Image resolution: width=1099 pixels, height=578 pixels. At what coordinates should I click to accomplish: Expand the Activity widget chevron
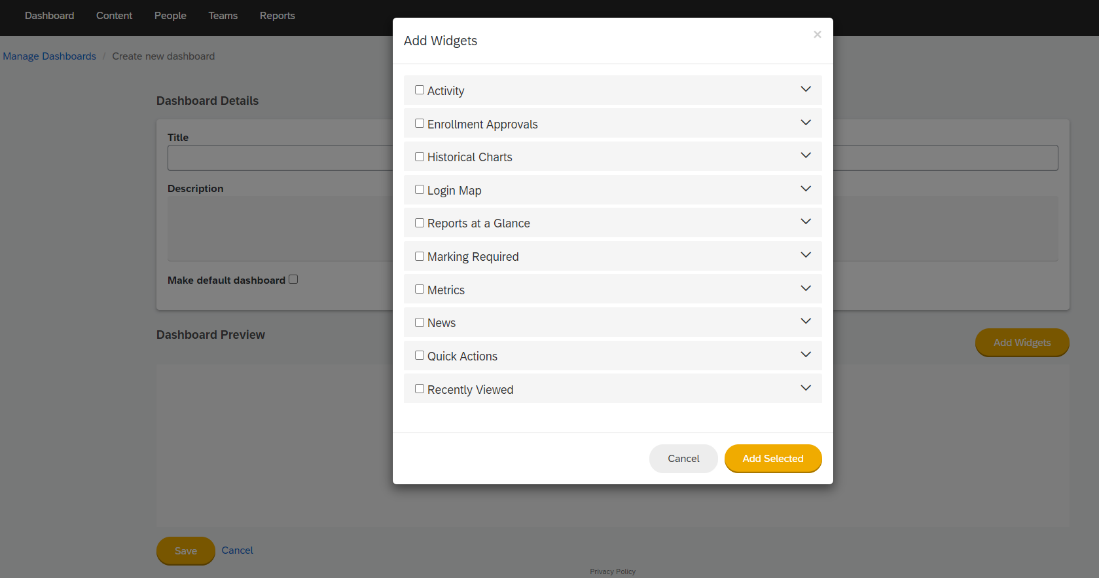[x=805, y=90]
